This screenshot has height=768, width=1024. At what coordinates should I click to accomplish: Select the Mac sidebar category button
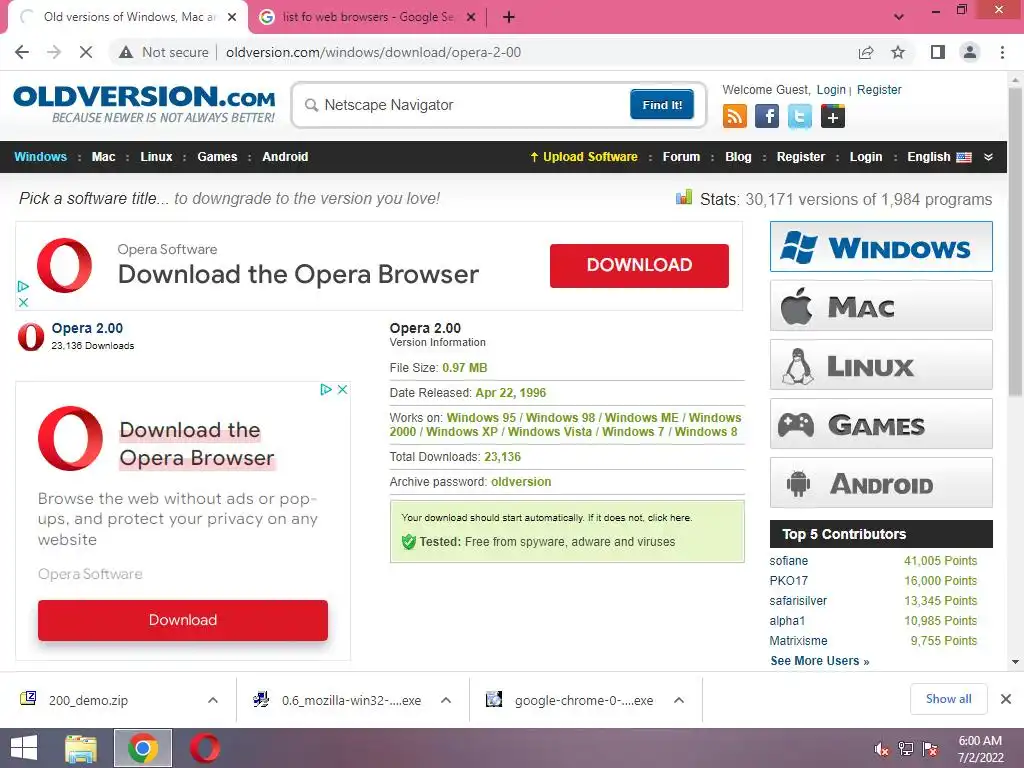(881, 306)
